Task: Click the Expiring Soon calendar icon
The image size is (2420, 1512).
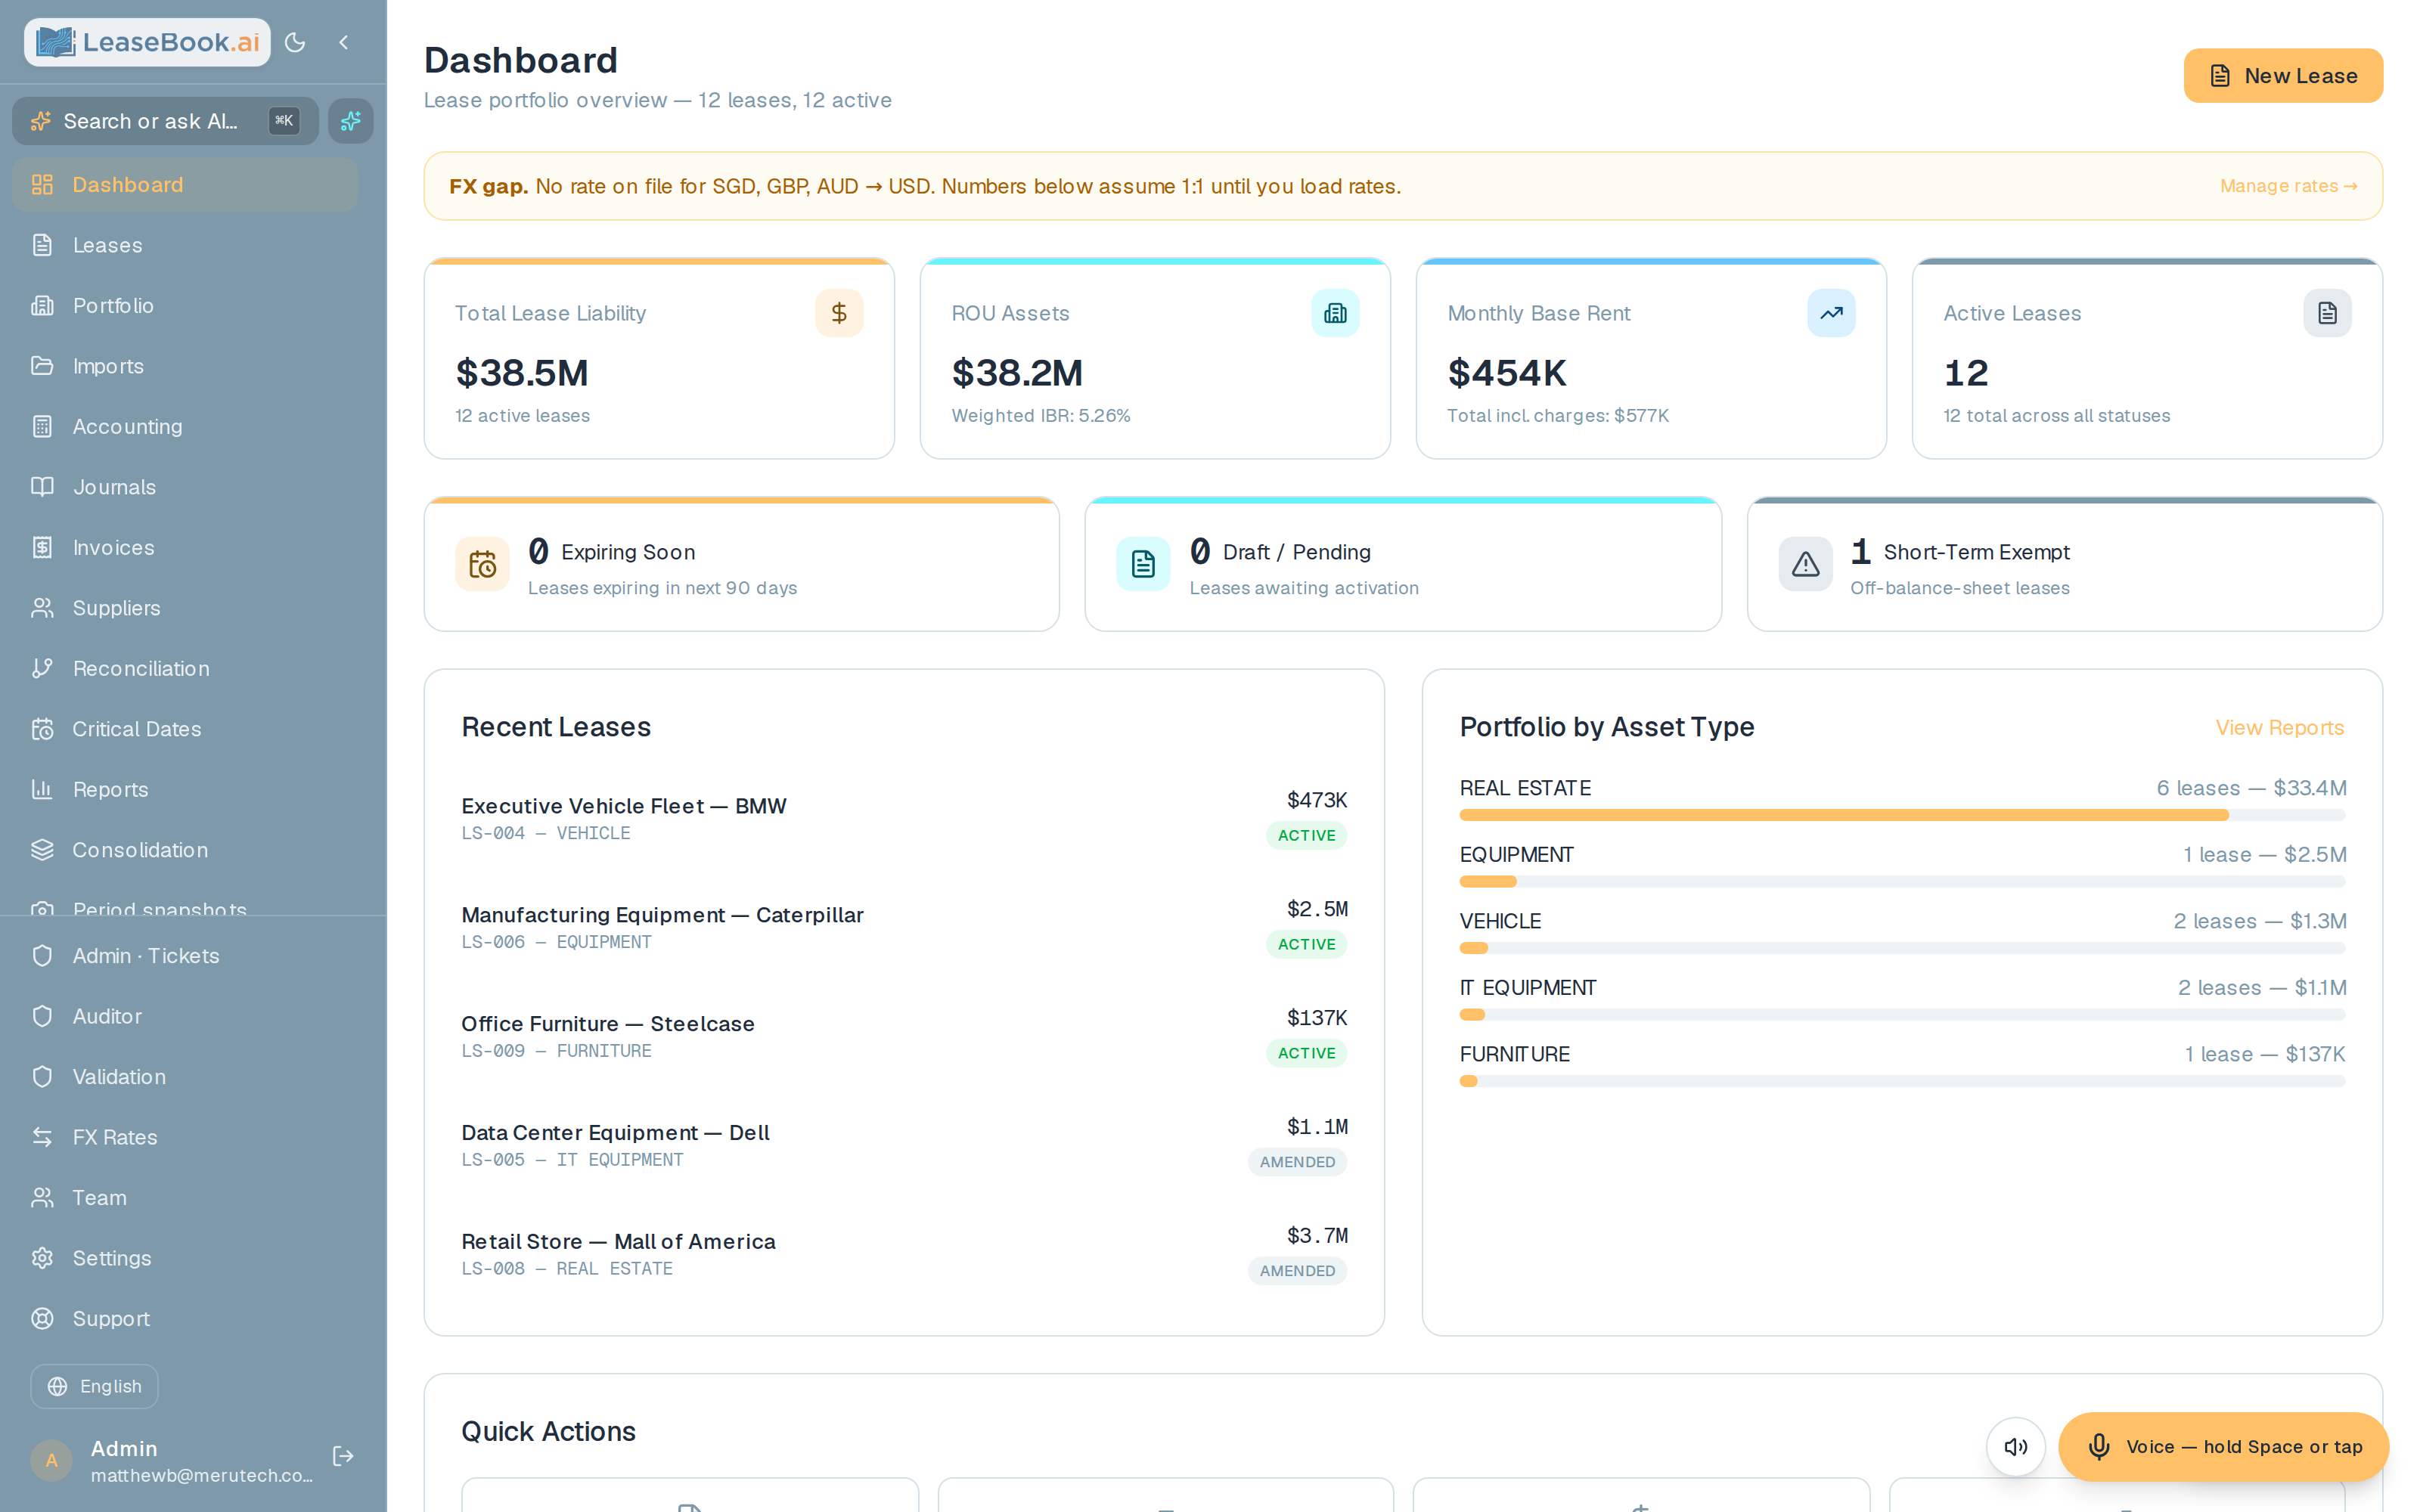Action: [482, 565]
